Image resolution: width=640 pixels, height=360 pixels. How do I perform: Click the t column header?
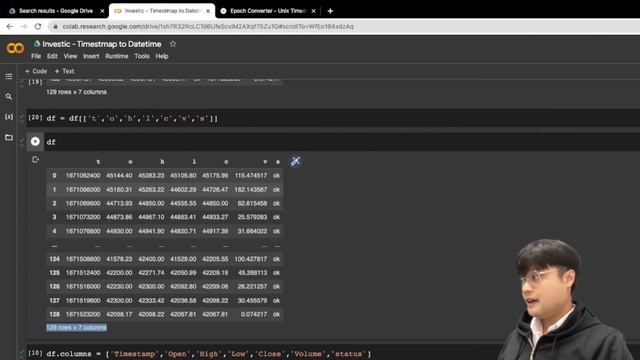click(x=98, y=162)
